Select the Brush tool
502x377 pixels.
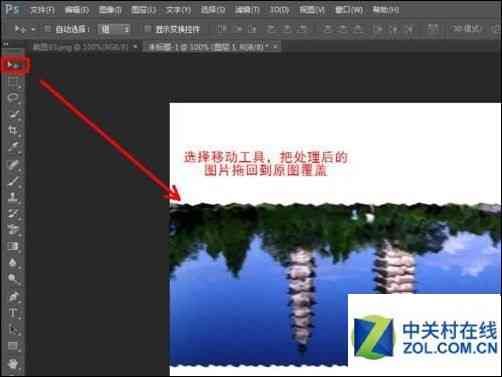13,181
